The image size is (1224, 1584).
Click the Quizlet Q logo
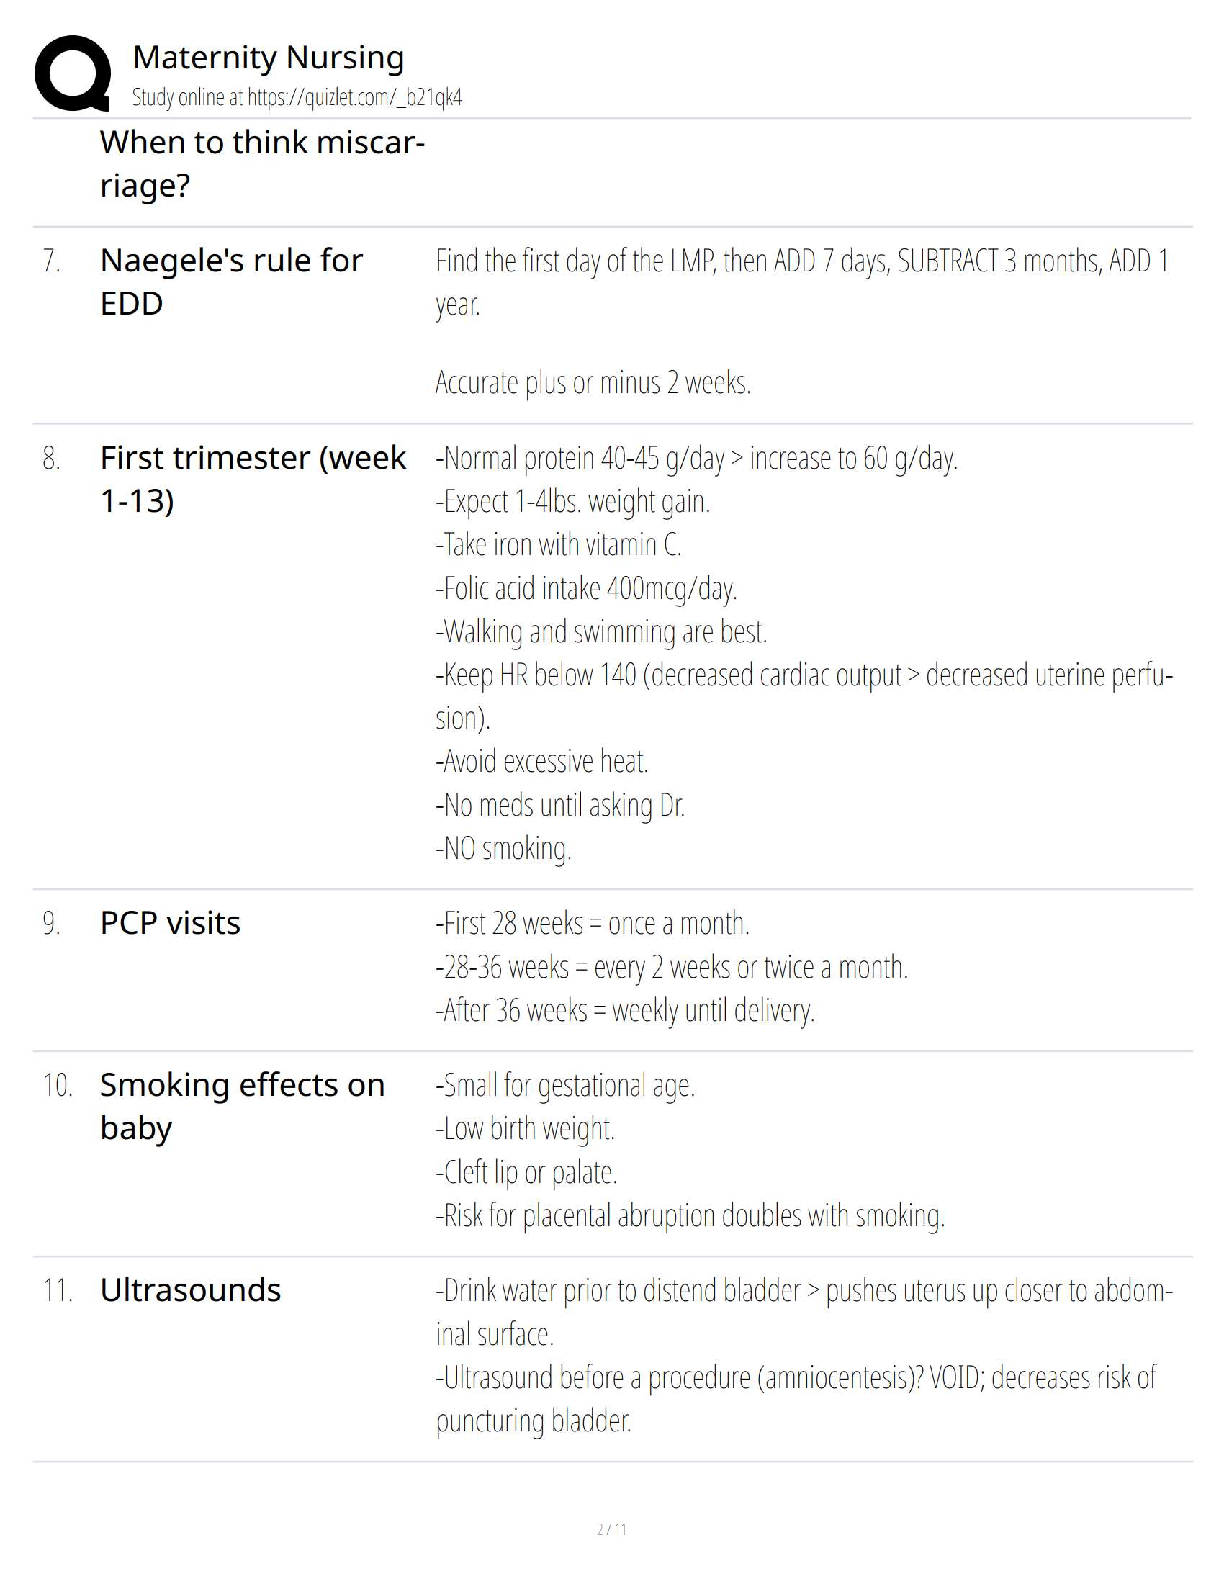(x=72, y=73)
